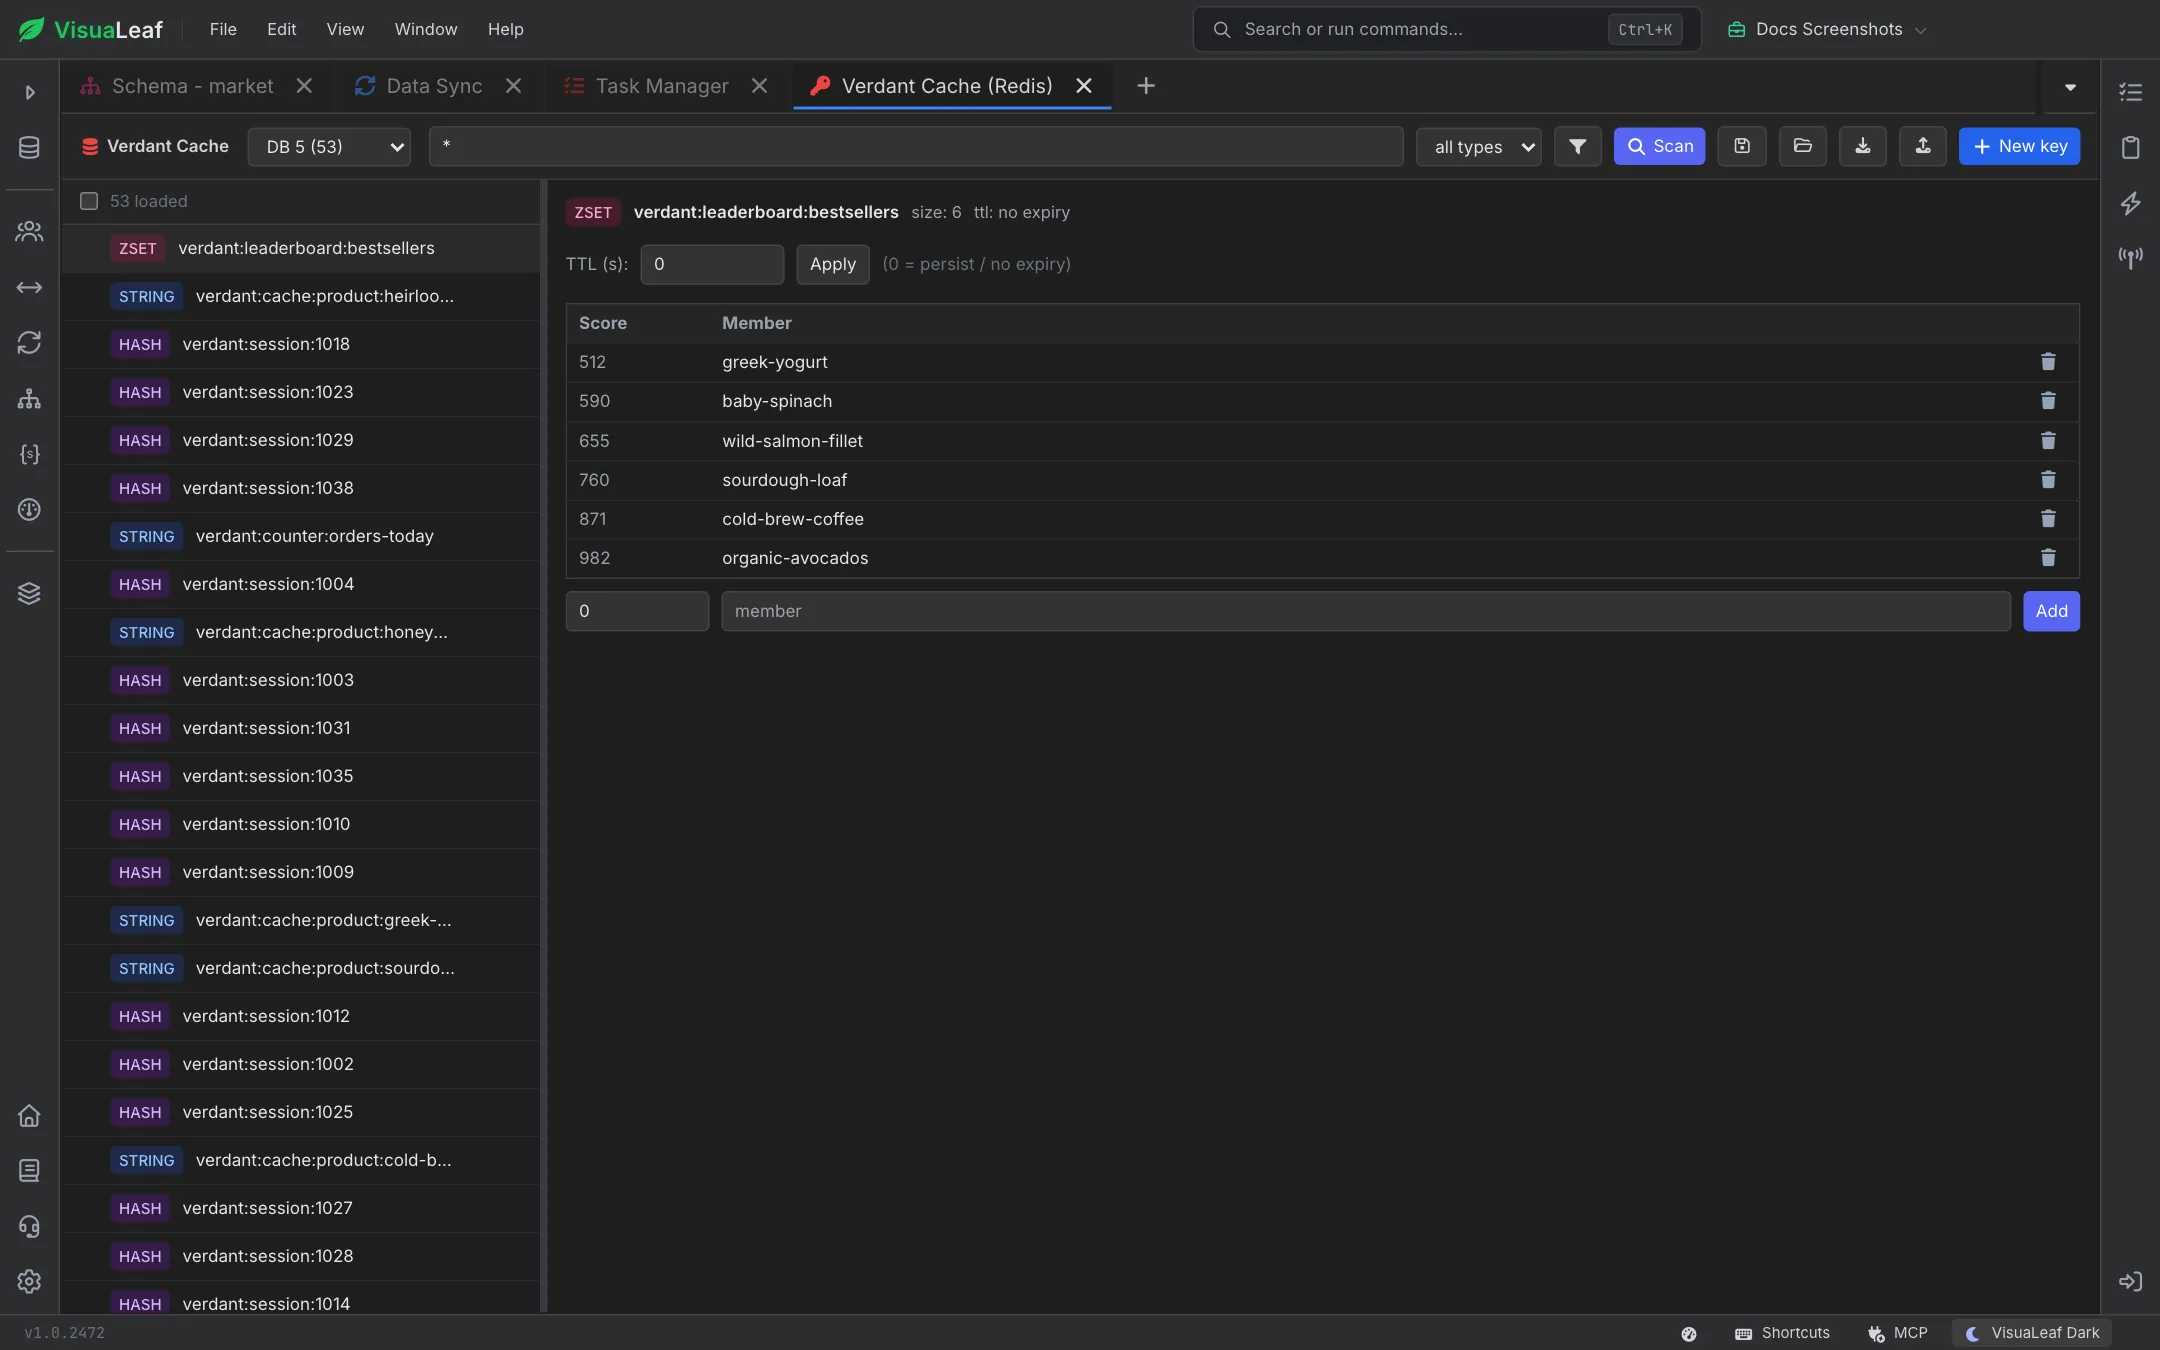2160x1350 pixels.
Task: Delete the sourdough-loaf member via trash icon
Action: tap(2048, 480)
